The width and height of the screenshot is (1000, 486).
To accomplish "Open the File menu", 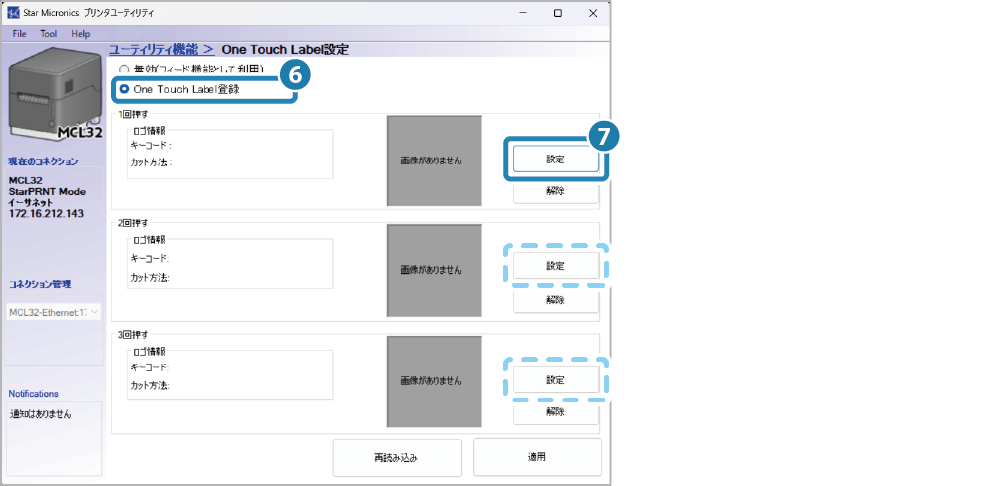I will [19, 34].
